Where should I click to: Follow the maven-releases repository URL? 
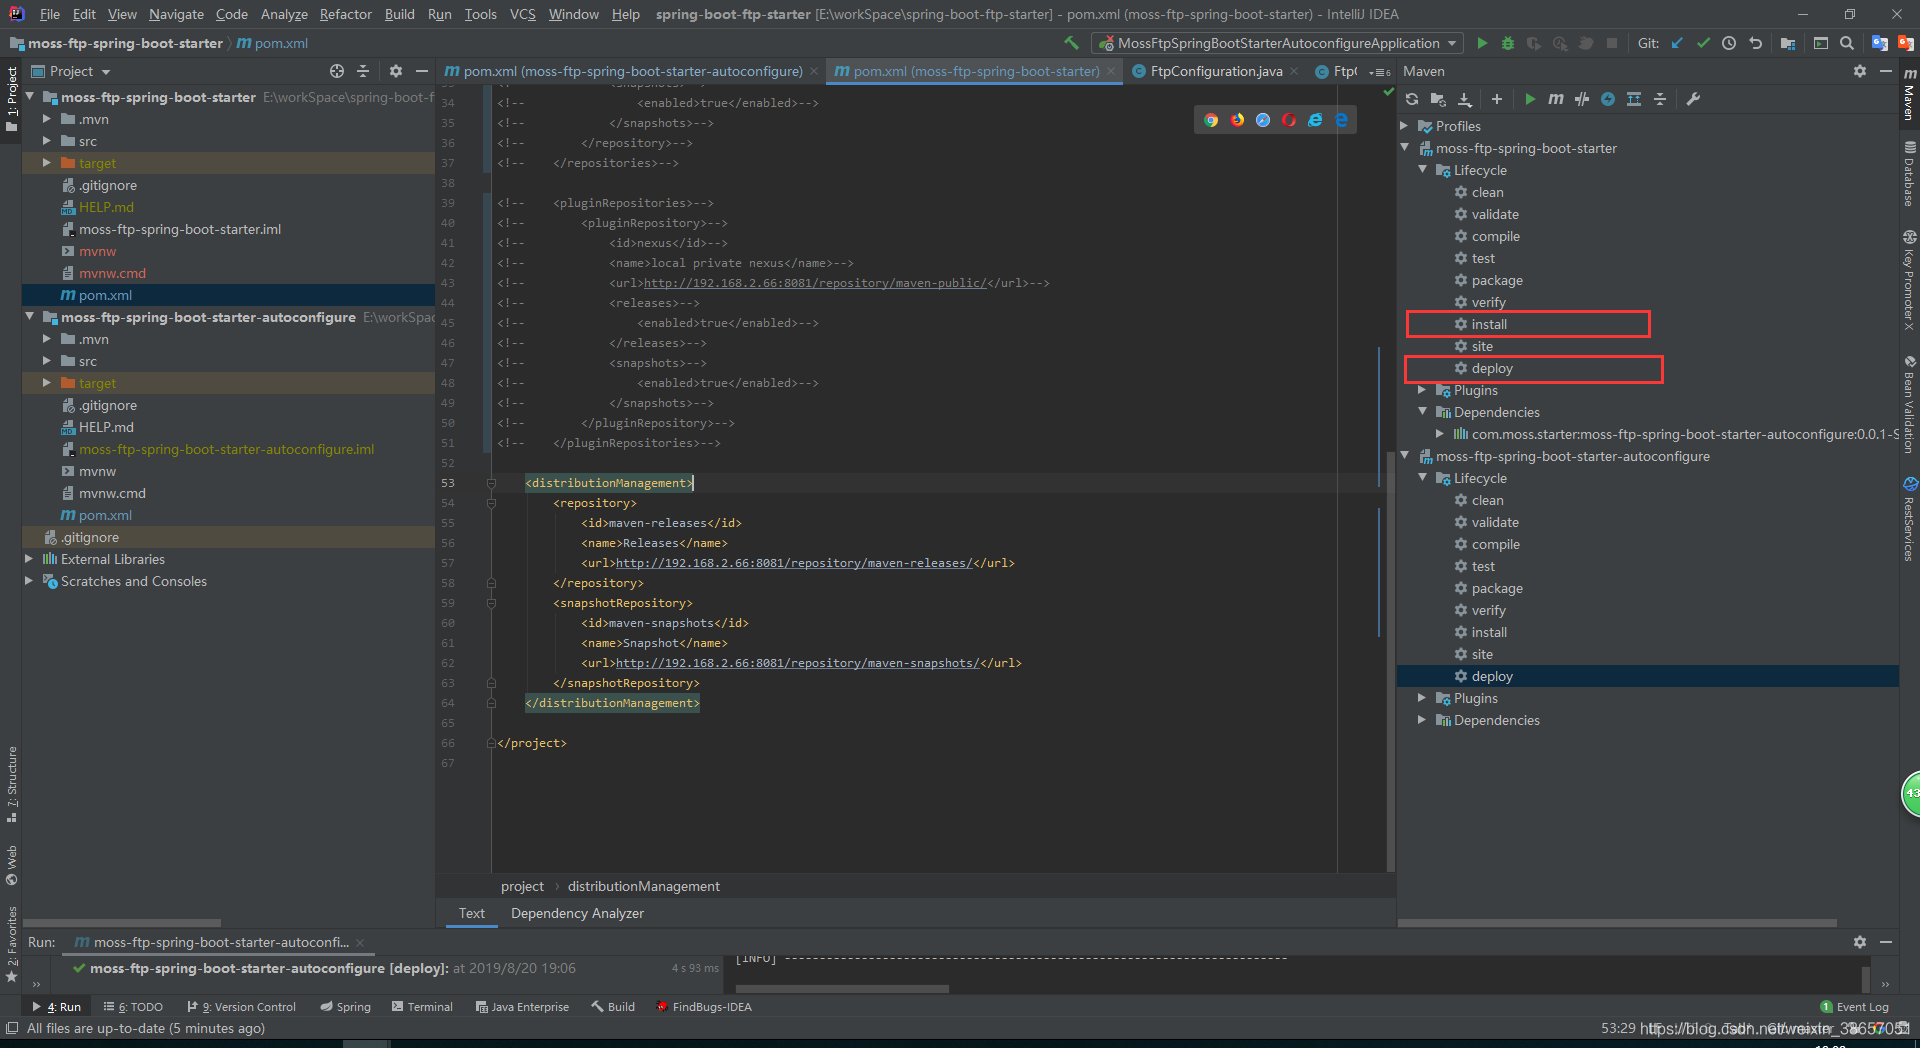coord(794,563)
